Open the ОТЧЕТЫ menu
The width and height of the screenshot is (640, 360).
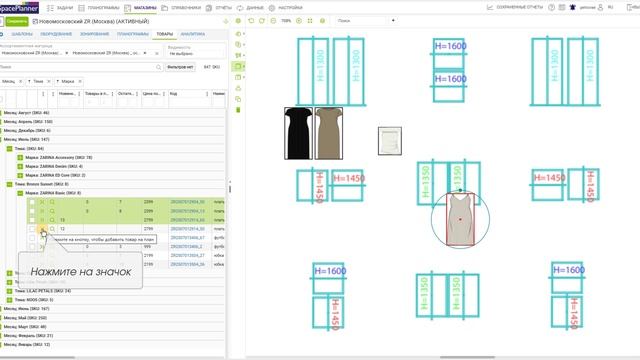point(219,8)
